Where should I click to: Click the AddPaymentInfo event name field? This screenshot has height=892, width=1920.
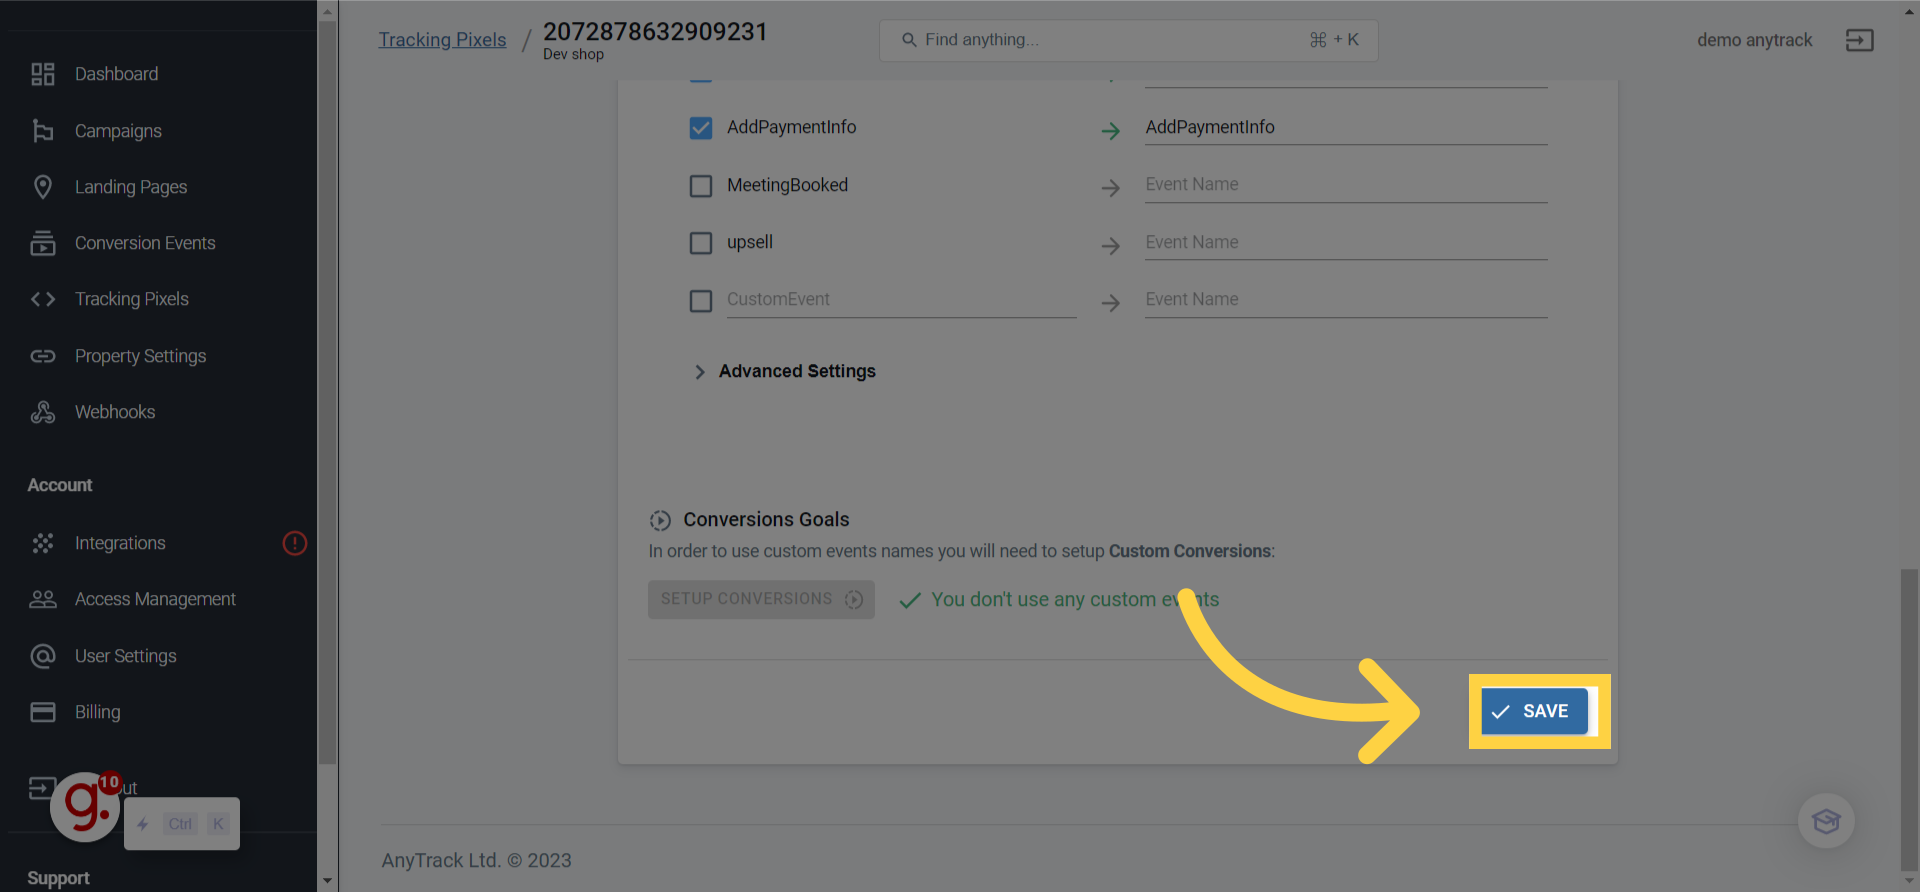[x=1346, y=128]
